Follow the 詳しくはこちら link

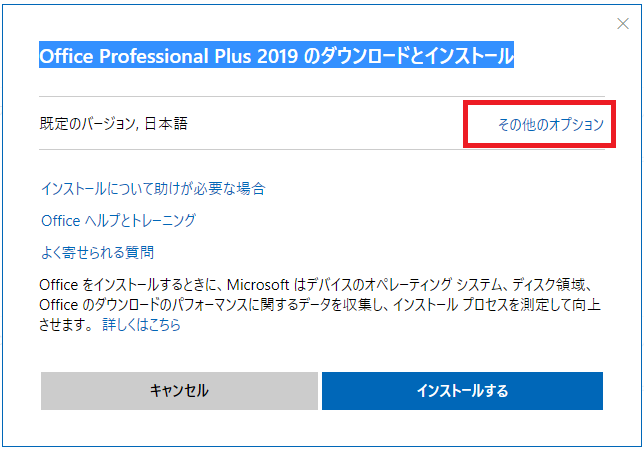(x=141, y=325)
